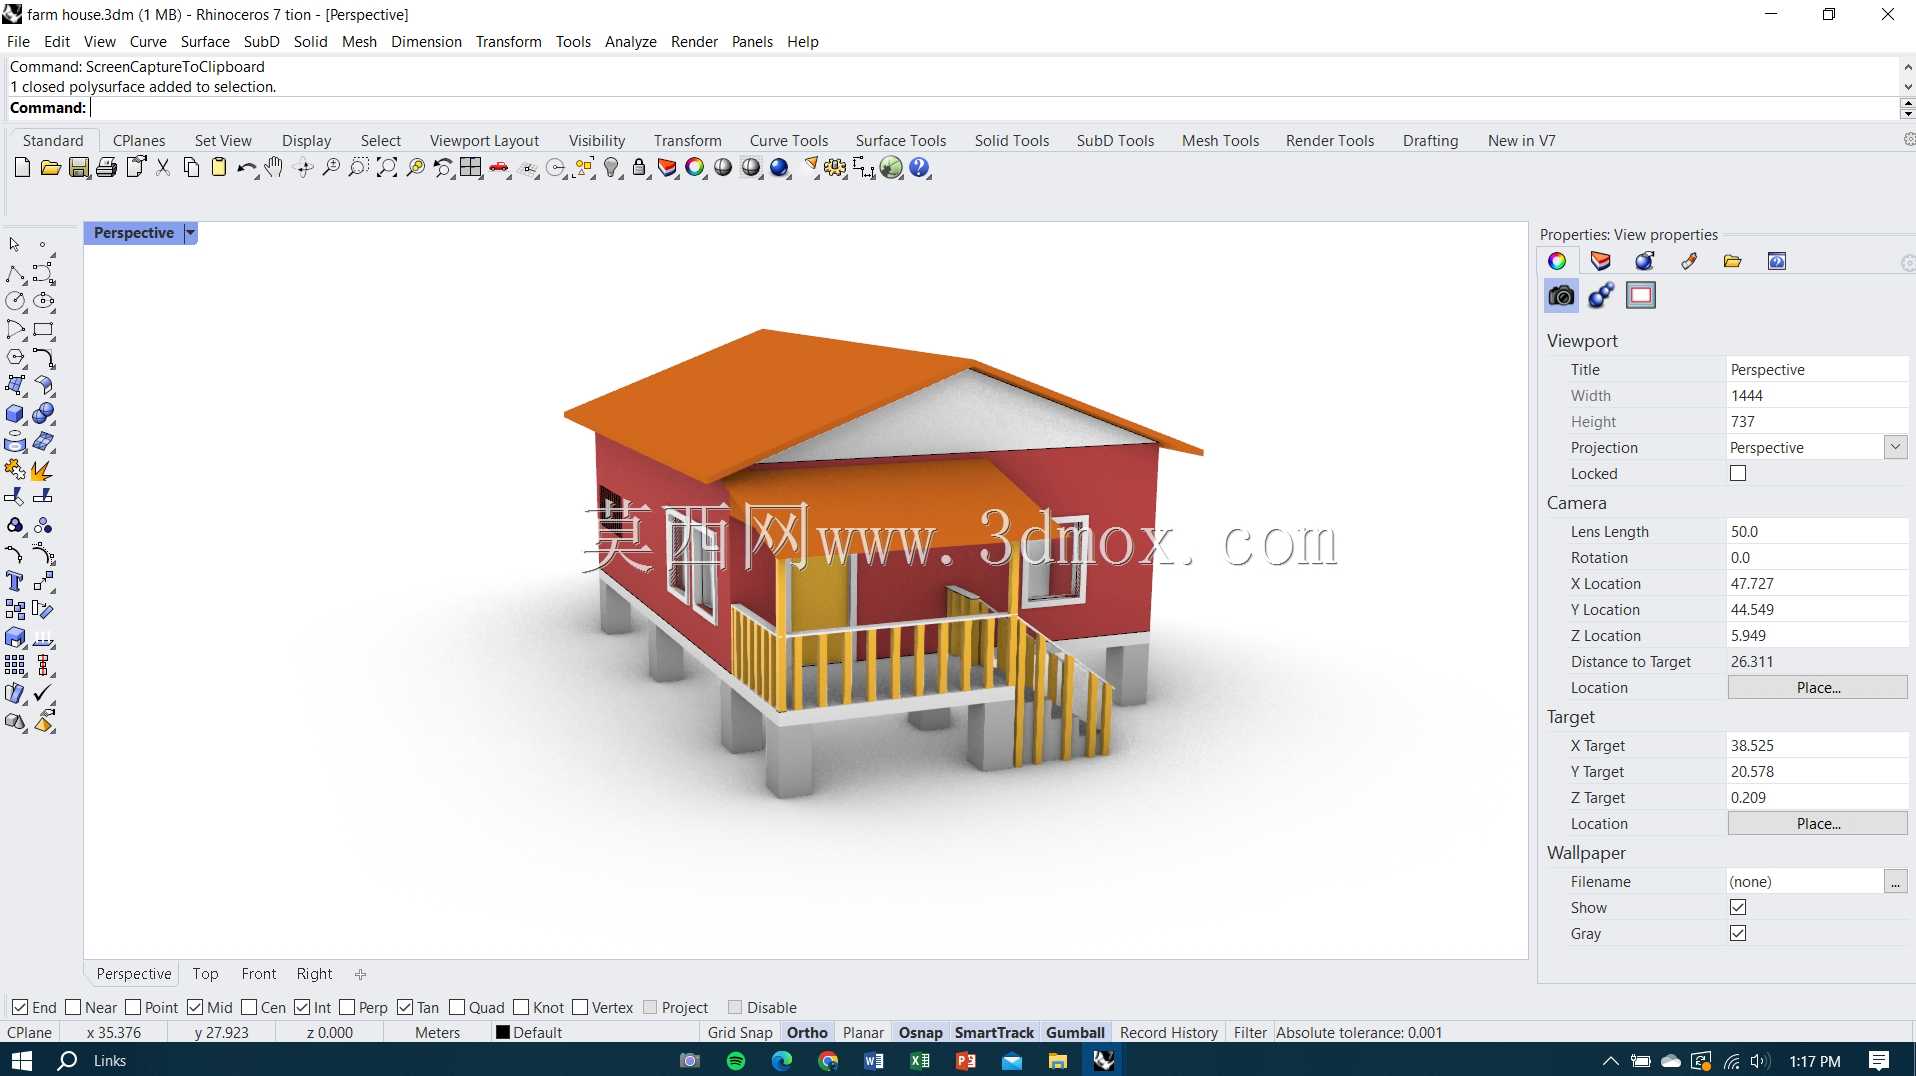Enable the Point osnap checkbox
The width and height of the screenshot is (1916, 1076).
pos(133,1007)
